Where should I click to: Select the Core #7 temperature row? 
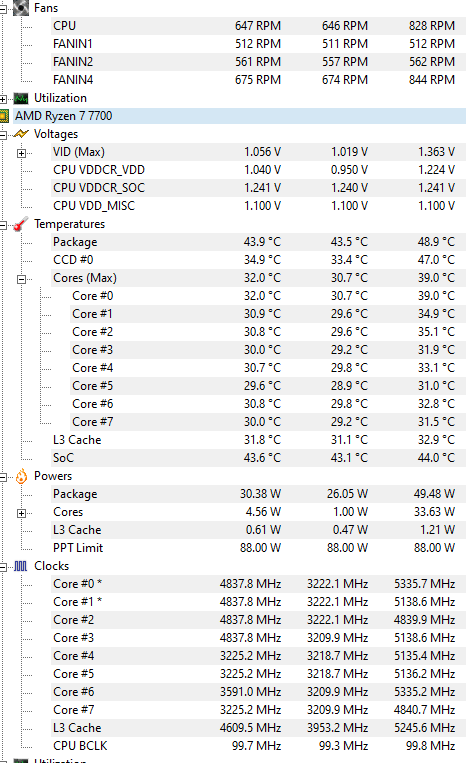click(x=268, y=422)
